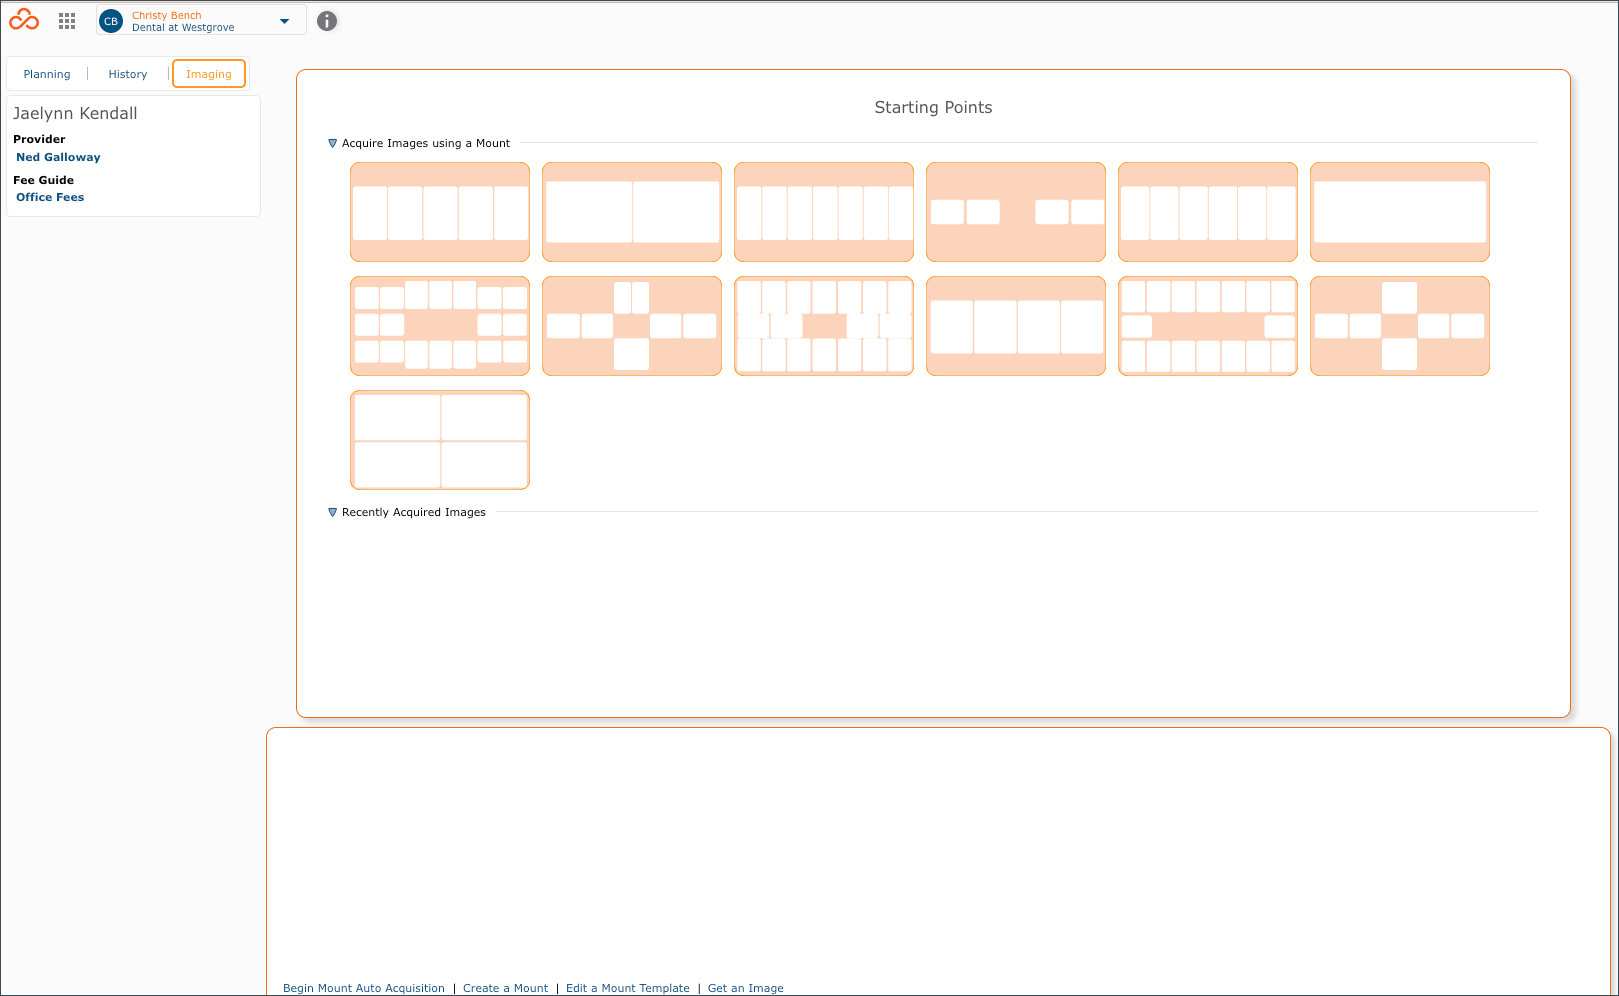1619x996 pixels.
Task: Collapse Acquire Images using a Mount section
Action: [333, 143]
